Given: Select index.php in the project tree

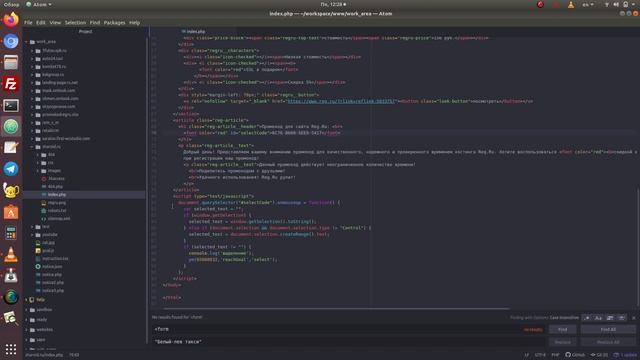Looking at the screenshot, I should click(57, 195).
